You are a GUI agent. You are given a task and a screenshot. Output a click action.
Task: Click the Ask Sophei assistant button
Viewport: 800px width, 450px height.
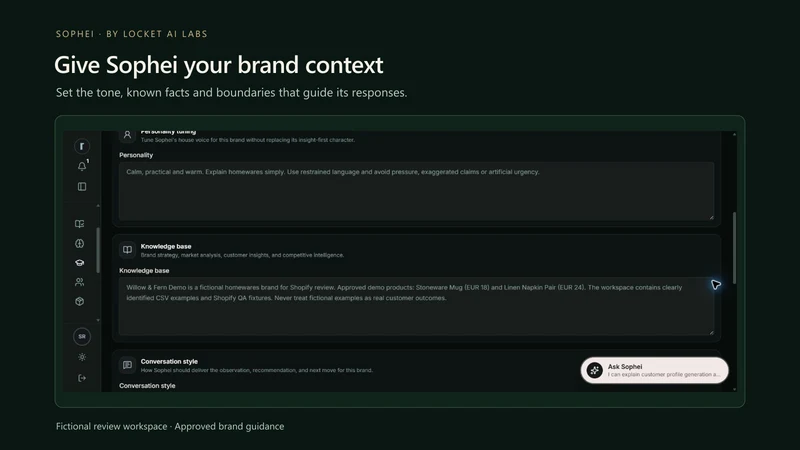coord(655,370)
